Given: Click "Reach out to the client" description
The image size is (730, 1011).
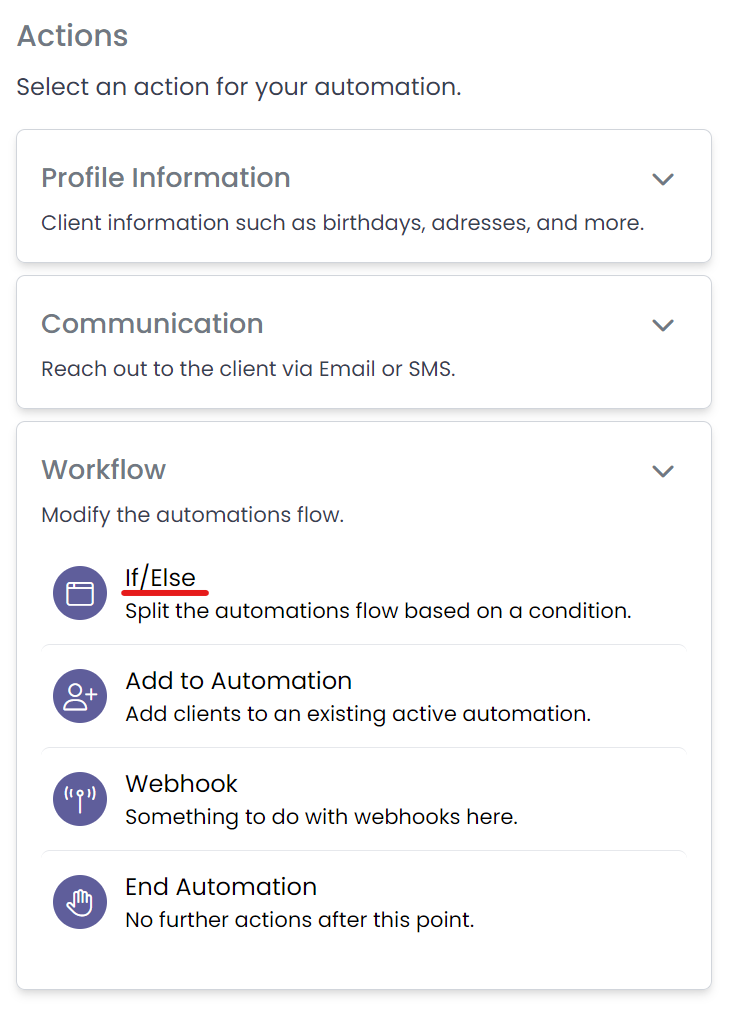Looking at the screenshot, I should click(248, 369).
